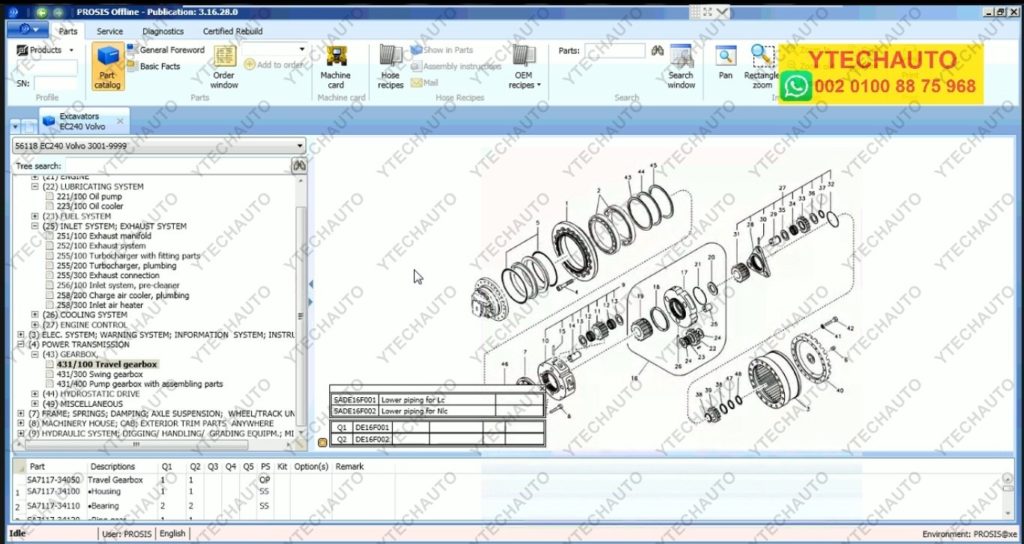
Task: Click the Descriptions column header
Action: 112,466
